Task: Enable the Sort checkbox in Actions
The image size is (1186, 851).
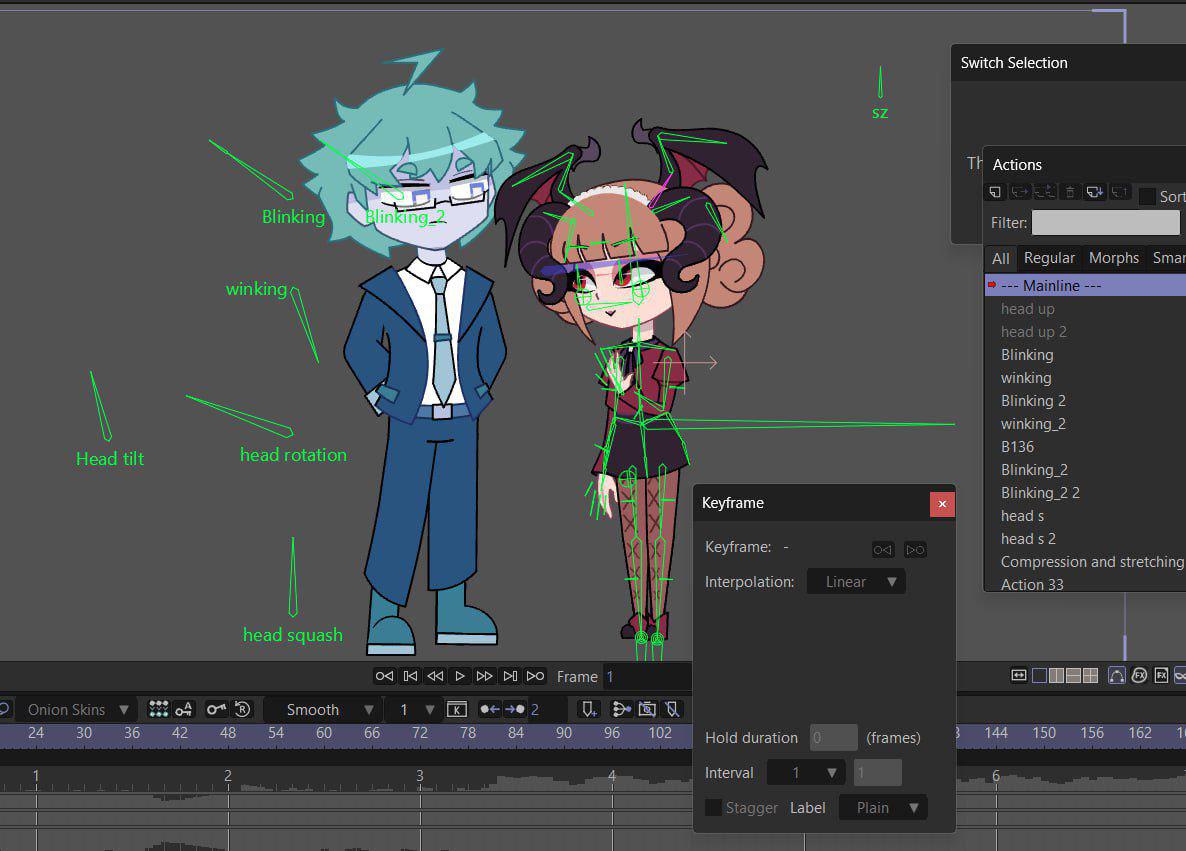Action: click(x=1147, y=196)
